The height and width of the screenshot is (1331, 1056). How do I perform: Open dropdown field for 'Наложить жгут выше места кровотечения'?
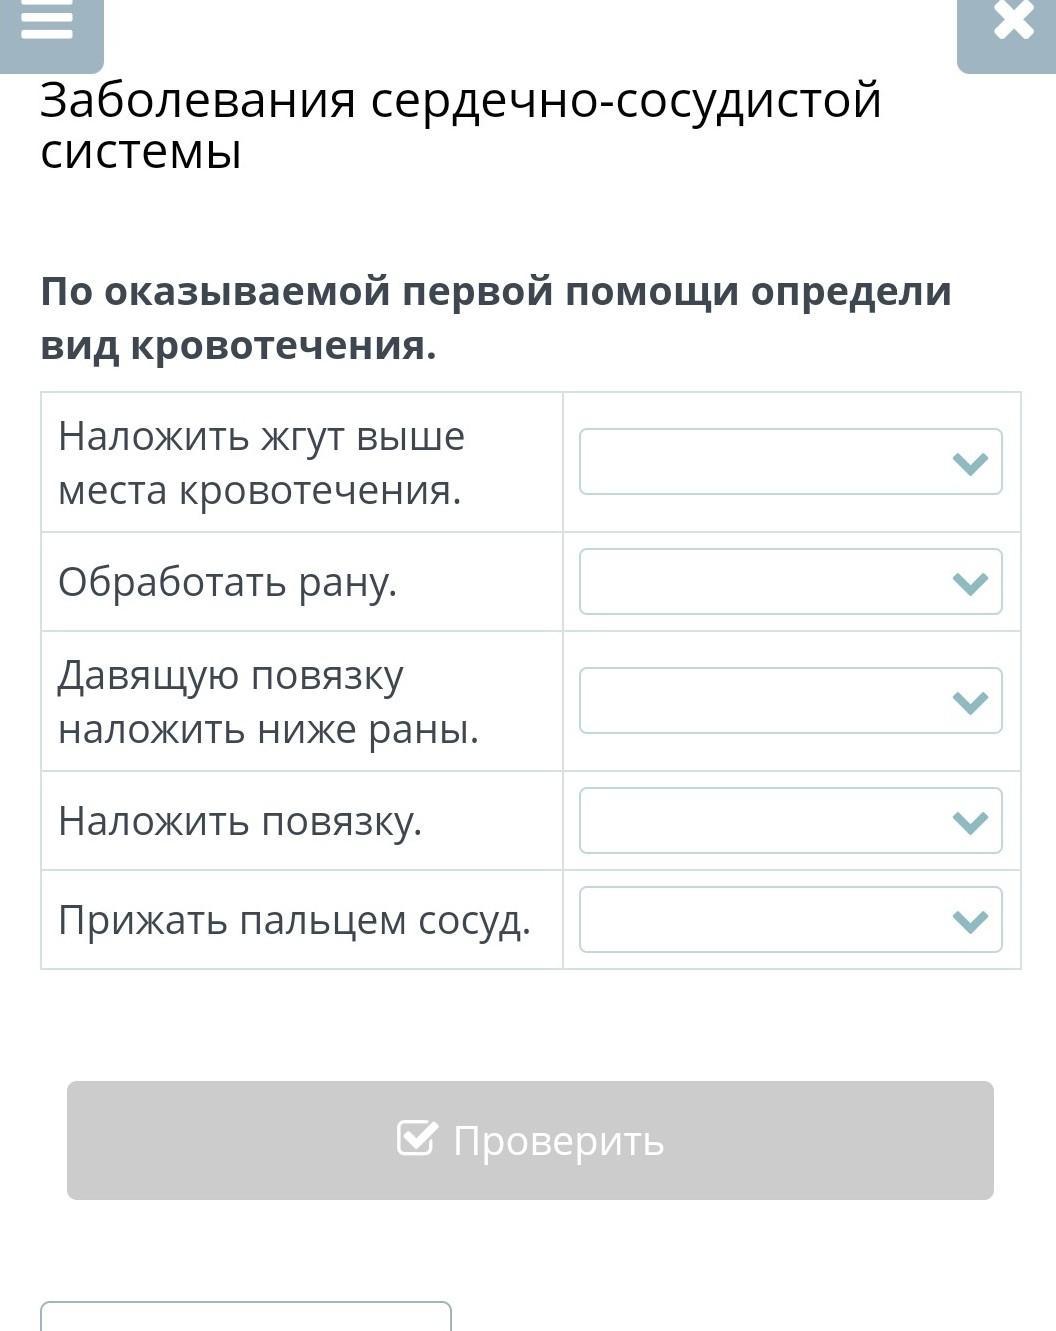pos(790,462)
